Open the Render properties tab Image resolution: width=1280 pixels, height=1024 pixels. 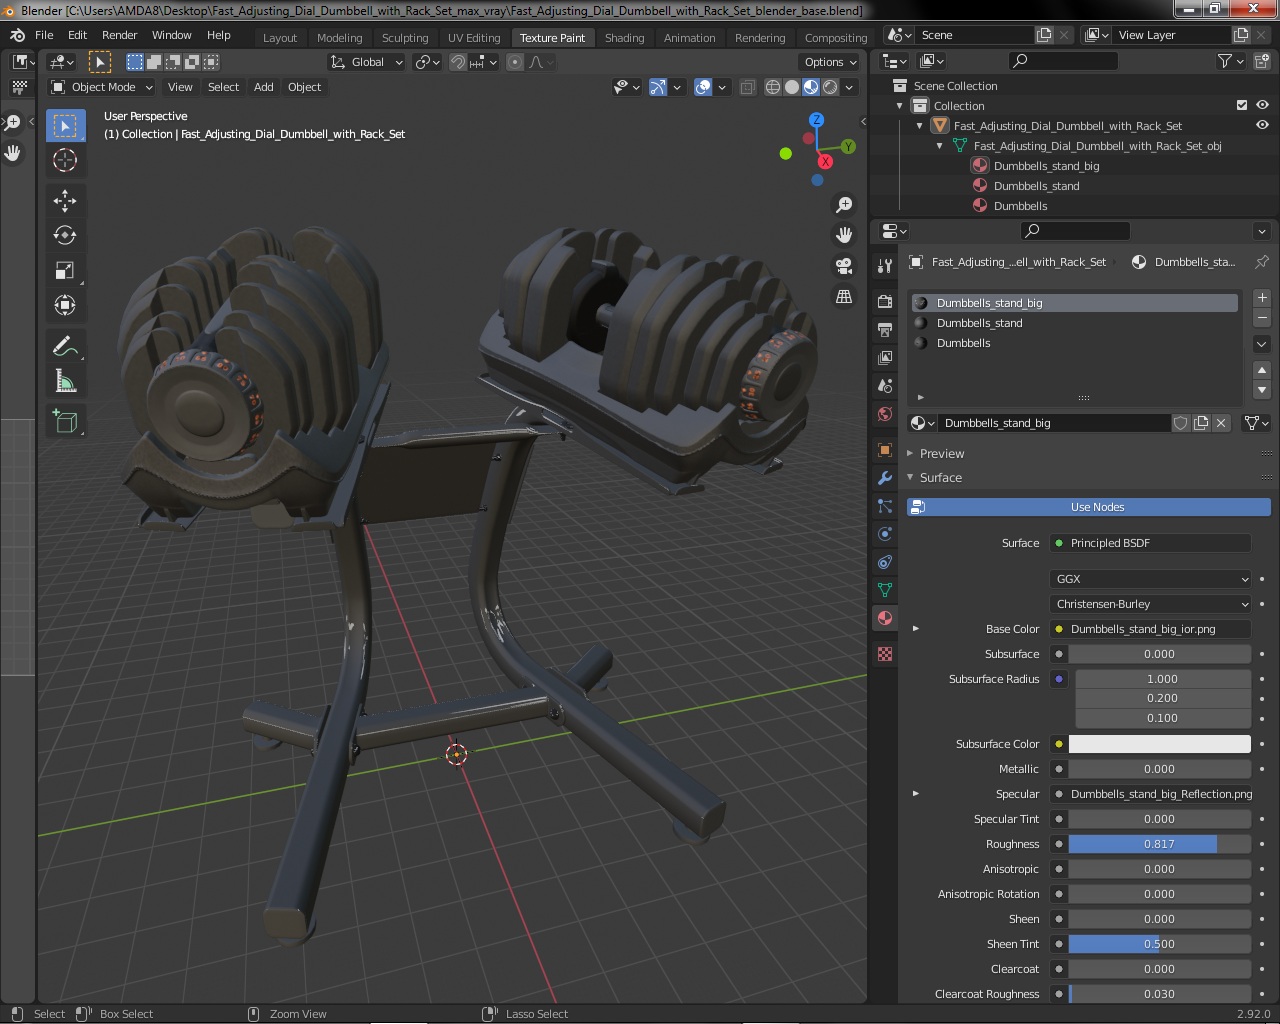(x=885, y=301)
